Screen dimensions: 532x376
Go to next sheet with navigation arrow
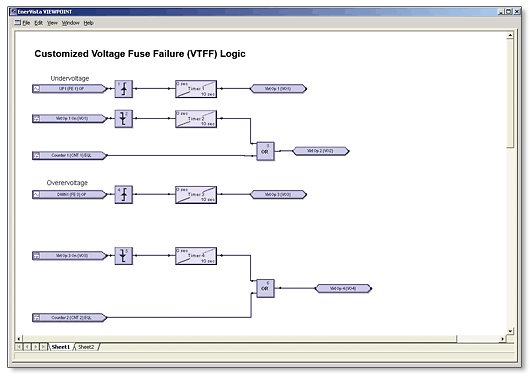35,347
